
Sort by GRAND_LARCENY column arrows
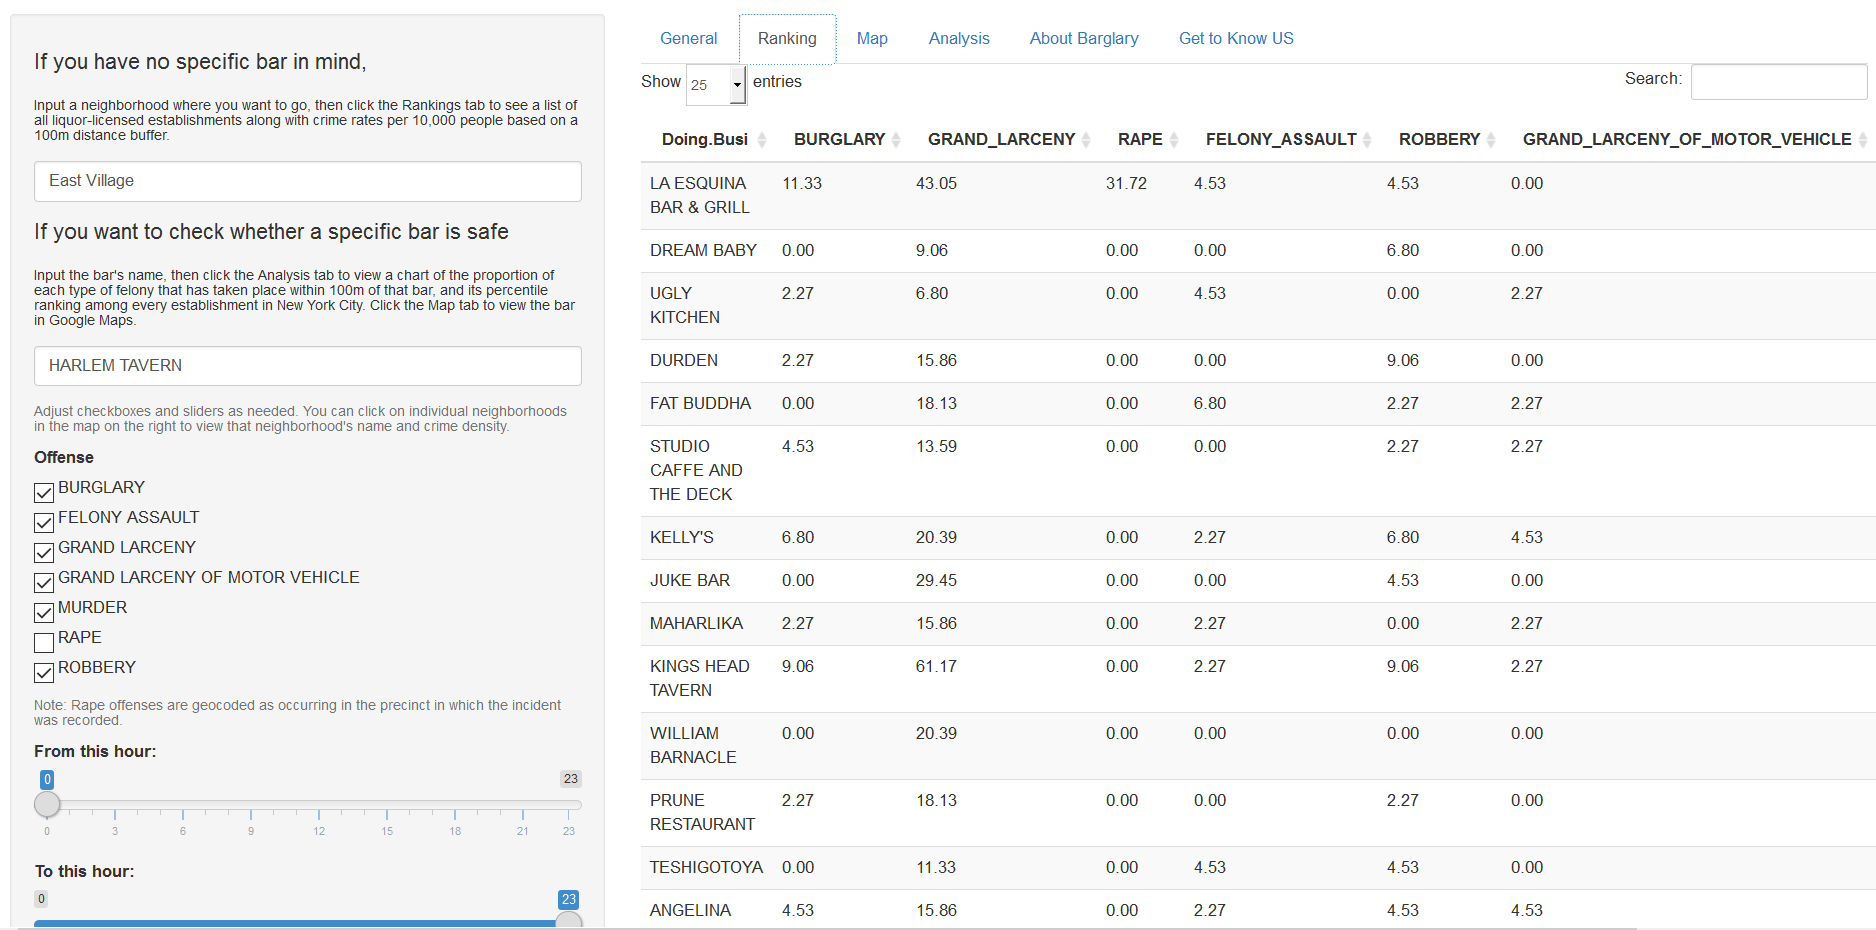pyautogui.click(x=1086, y=140)
